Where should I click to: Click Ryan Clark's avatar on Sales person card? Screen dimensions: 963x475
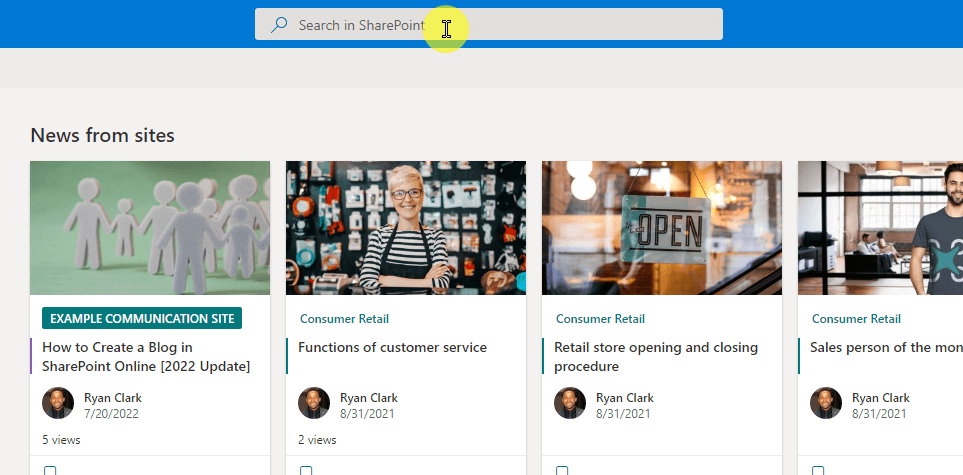click(x=826, y=403)
